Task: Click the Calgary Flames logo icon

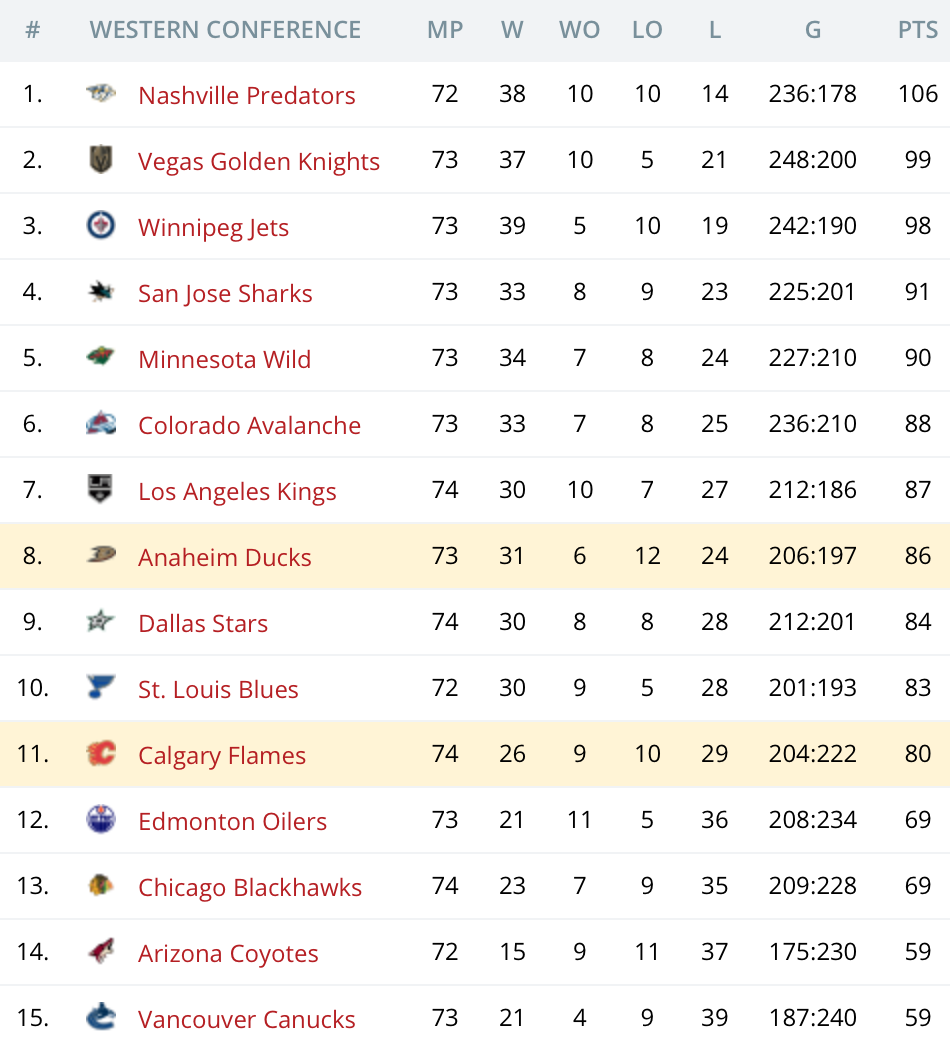Action: 101,754
